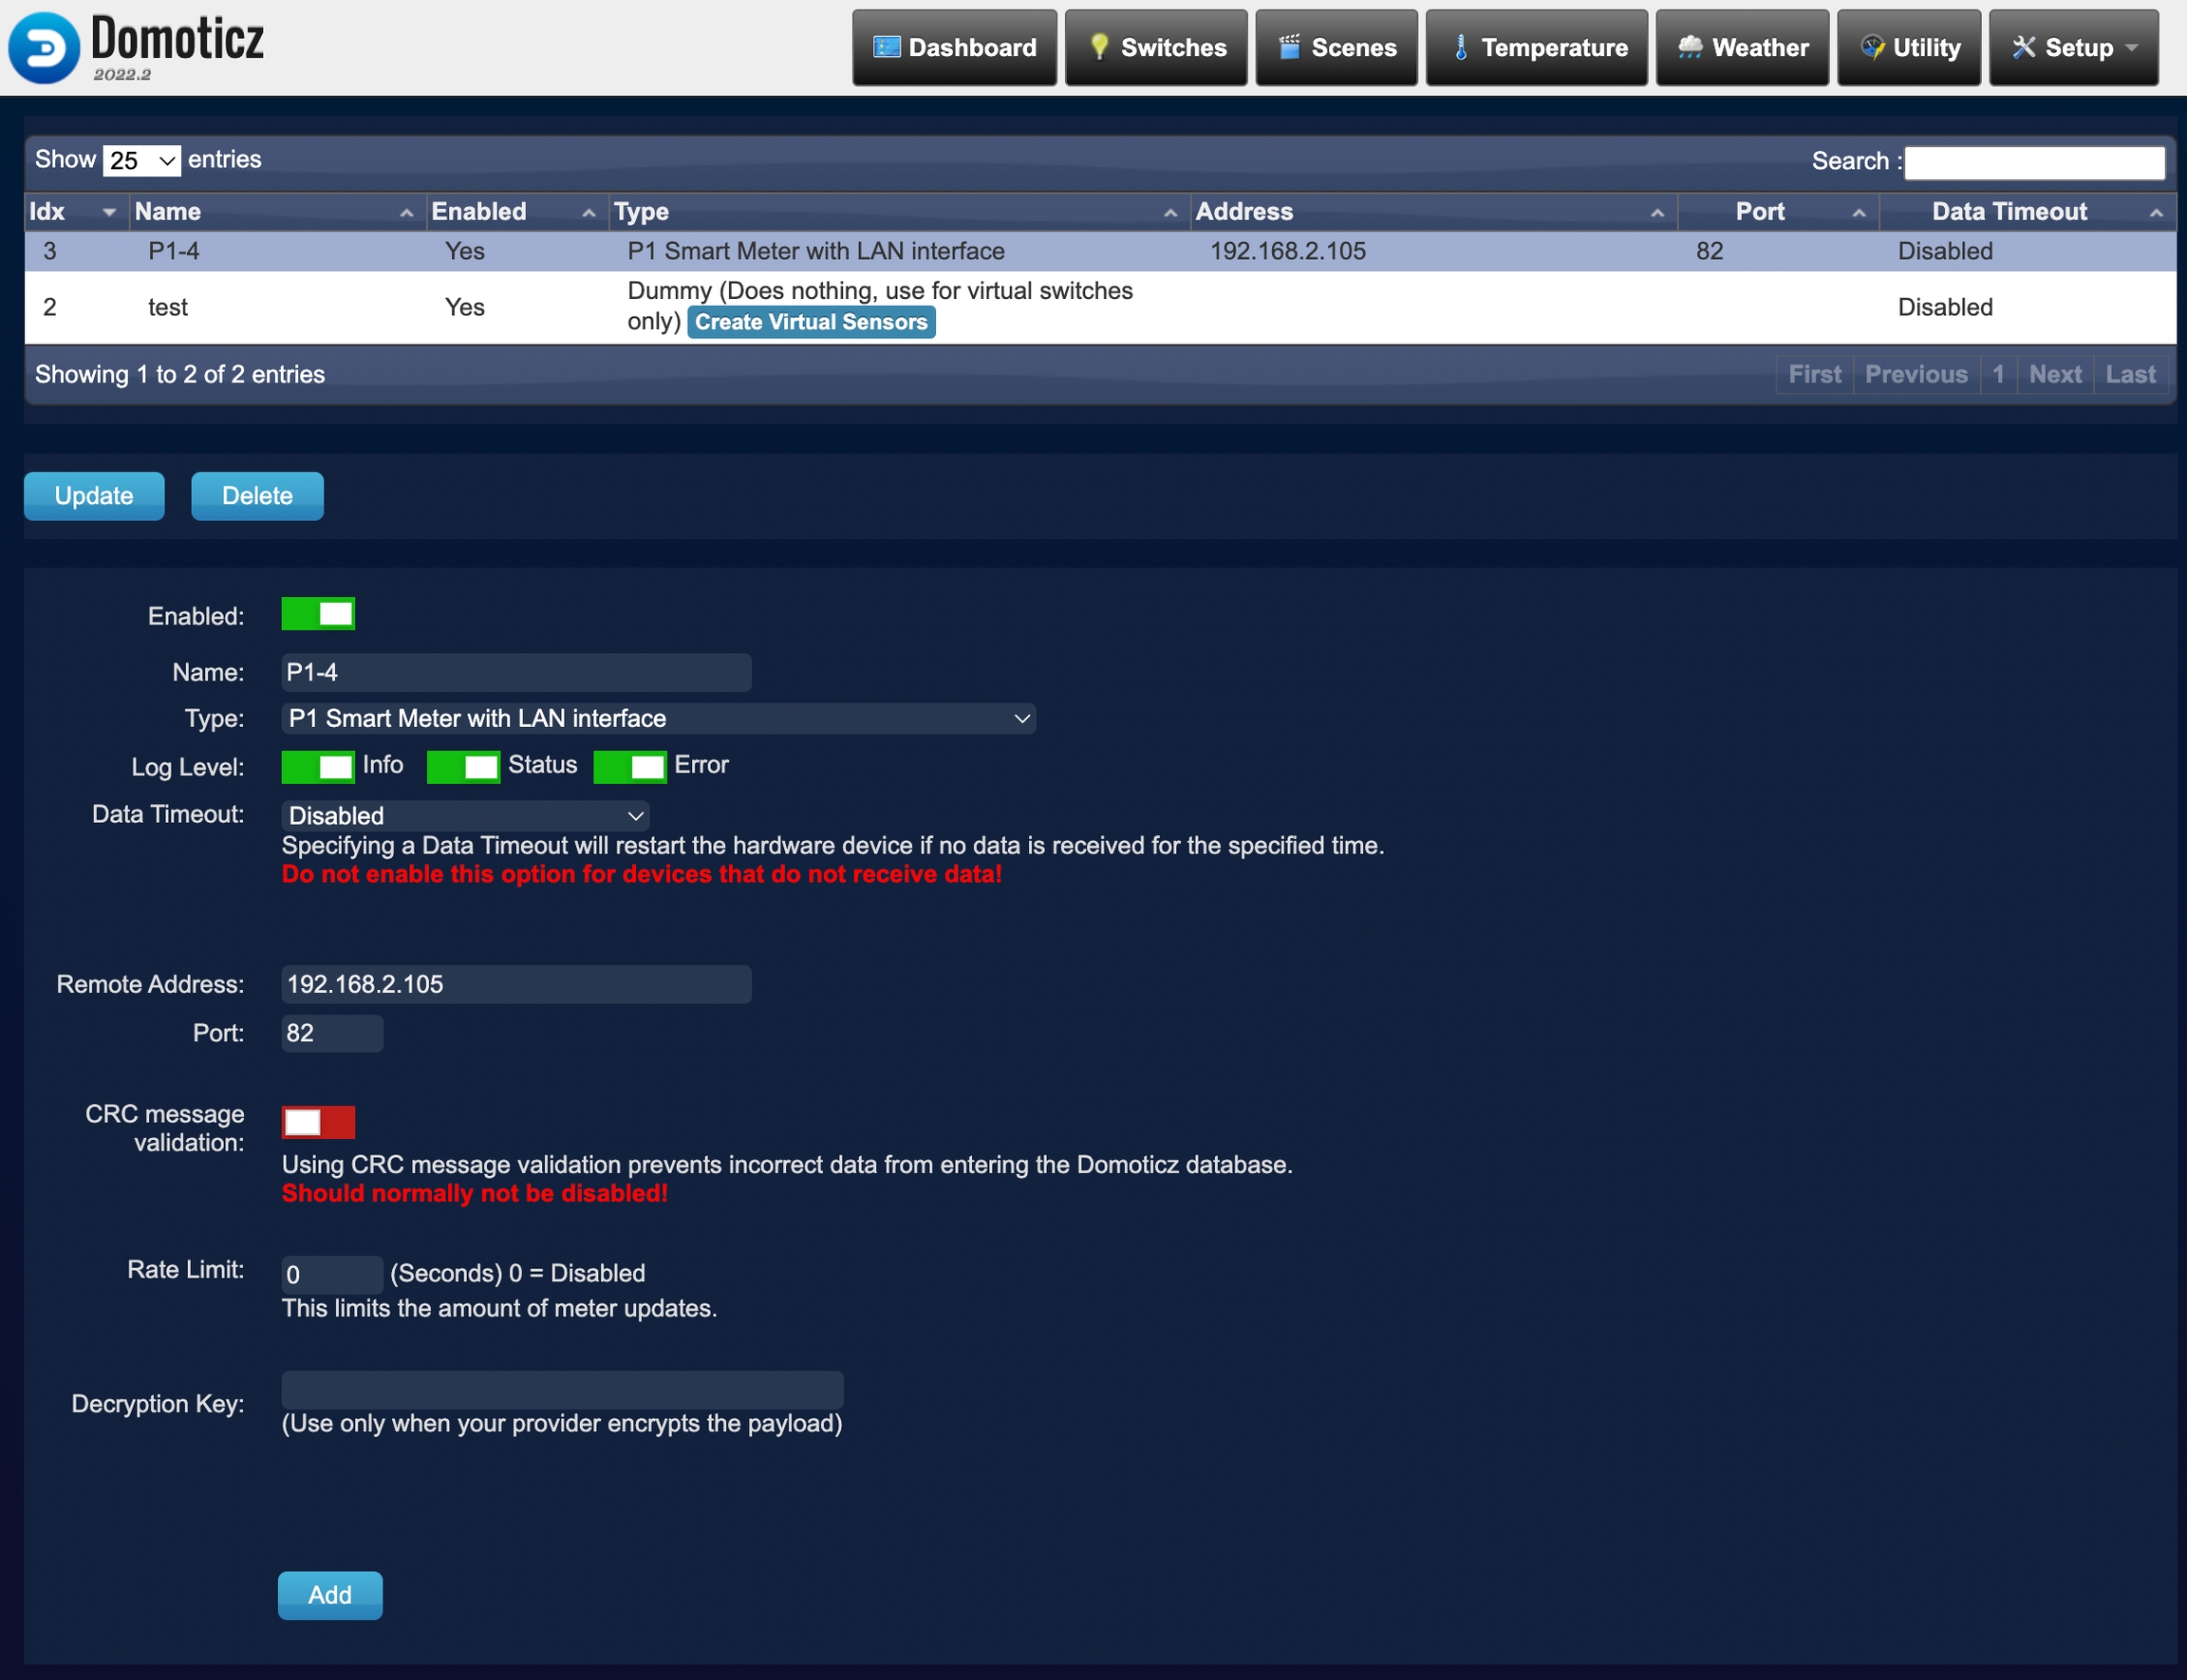Toggle the Error log level switch

630,767
